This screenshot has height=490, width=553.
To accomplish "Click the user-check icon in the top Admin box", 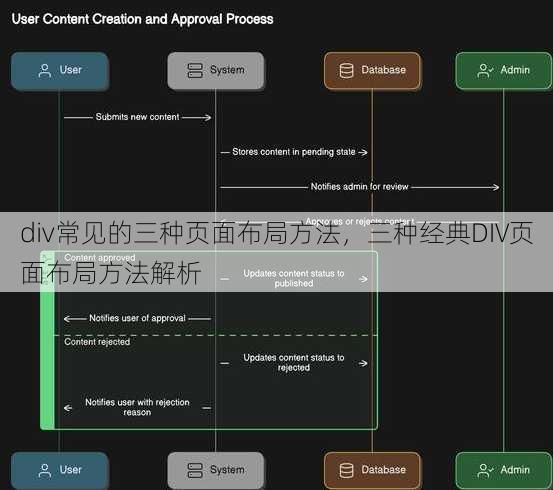I will [x=485, y=71].
